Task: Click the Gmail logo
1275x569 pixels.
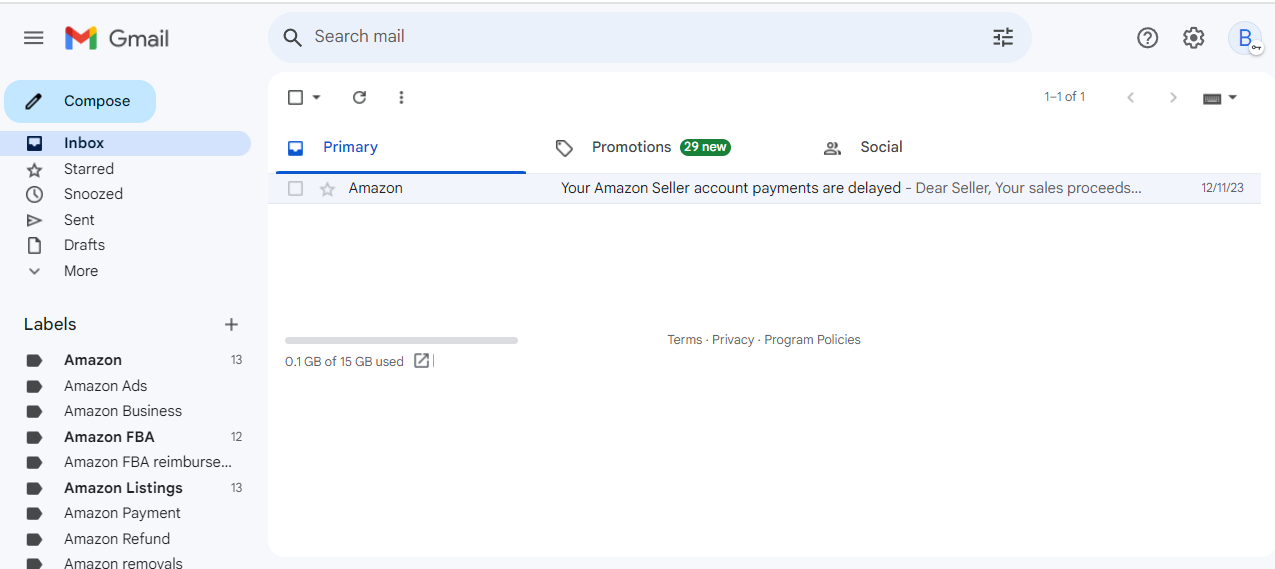Action: tap(117, 38)
